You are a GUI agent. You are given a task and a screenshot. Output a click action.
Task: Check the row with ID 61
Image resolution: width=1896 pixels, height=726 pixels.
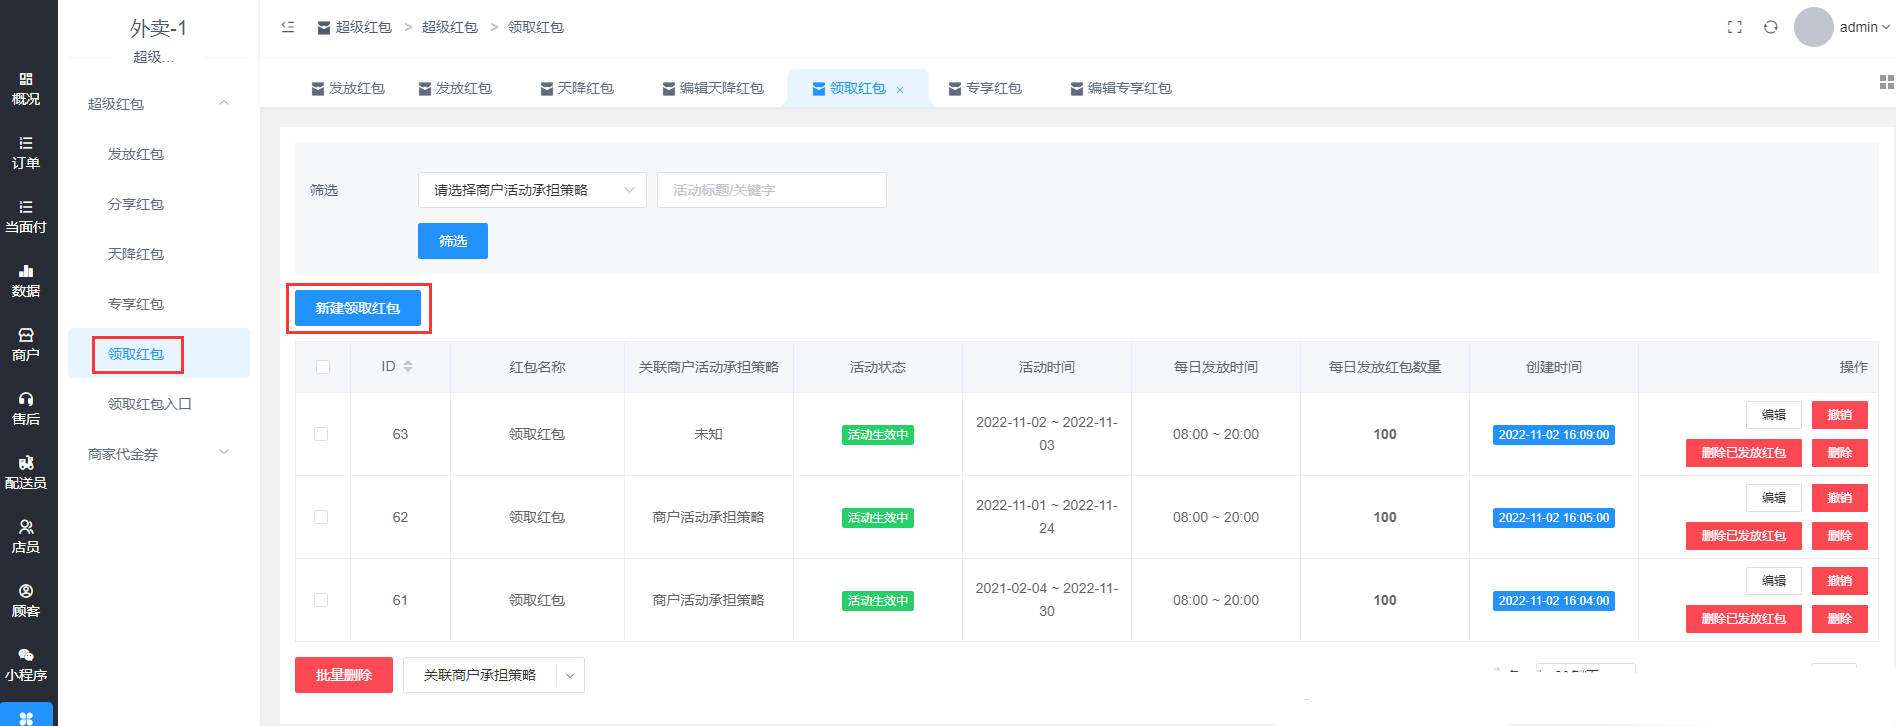click(x=321, y=600)
